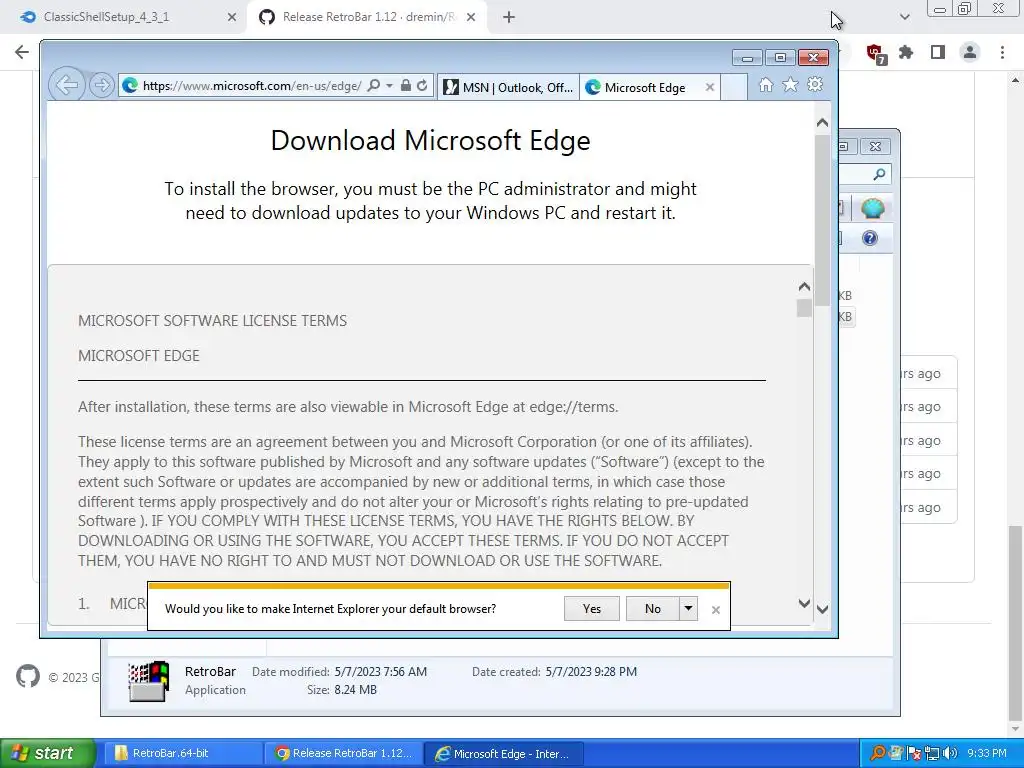
Task: Close the Microsoft Edge IE tab
Action: tap(710, 87)
